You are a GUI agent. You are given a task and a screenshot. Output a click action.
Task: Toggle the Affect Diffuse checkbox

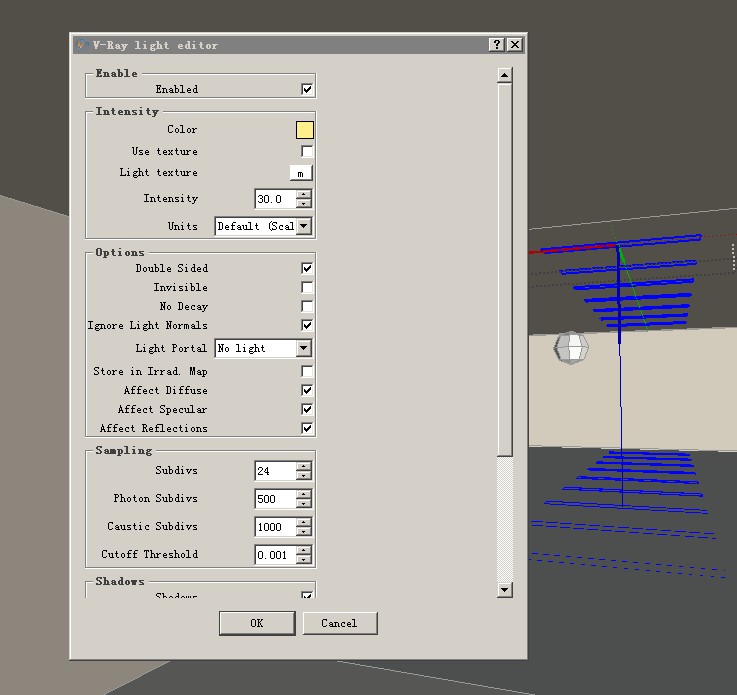tap(307, 390)
